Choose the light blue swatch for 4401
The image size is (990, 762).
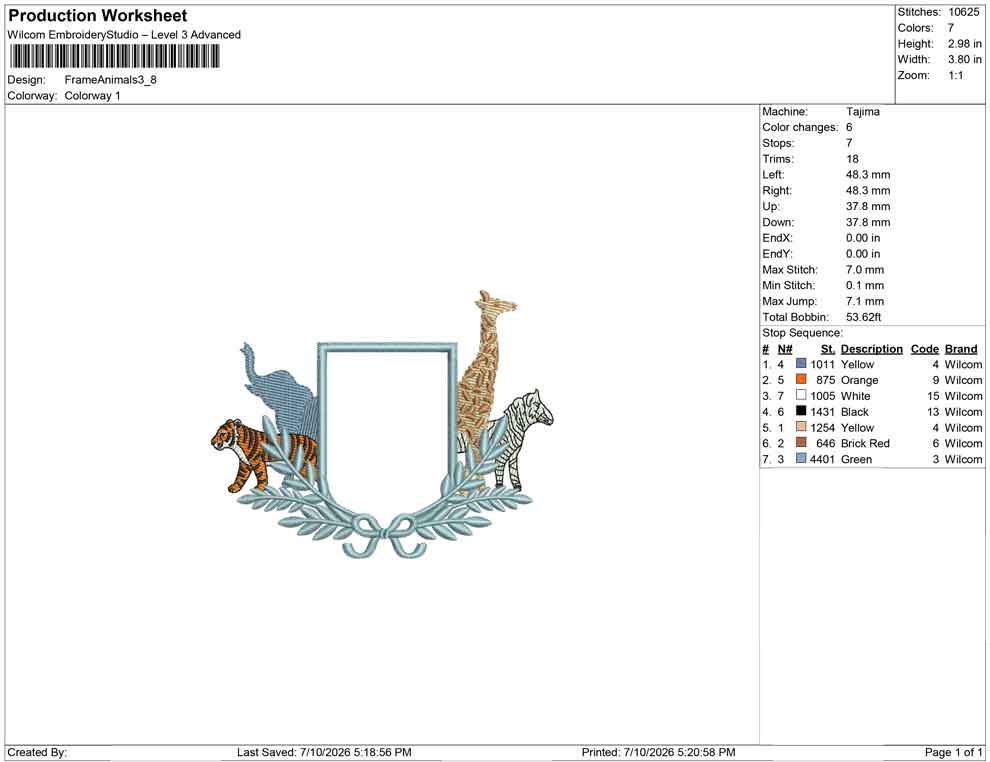(x=801, y=458)
